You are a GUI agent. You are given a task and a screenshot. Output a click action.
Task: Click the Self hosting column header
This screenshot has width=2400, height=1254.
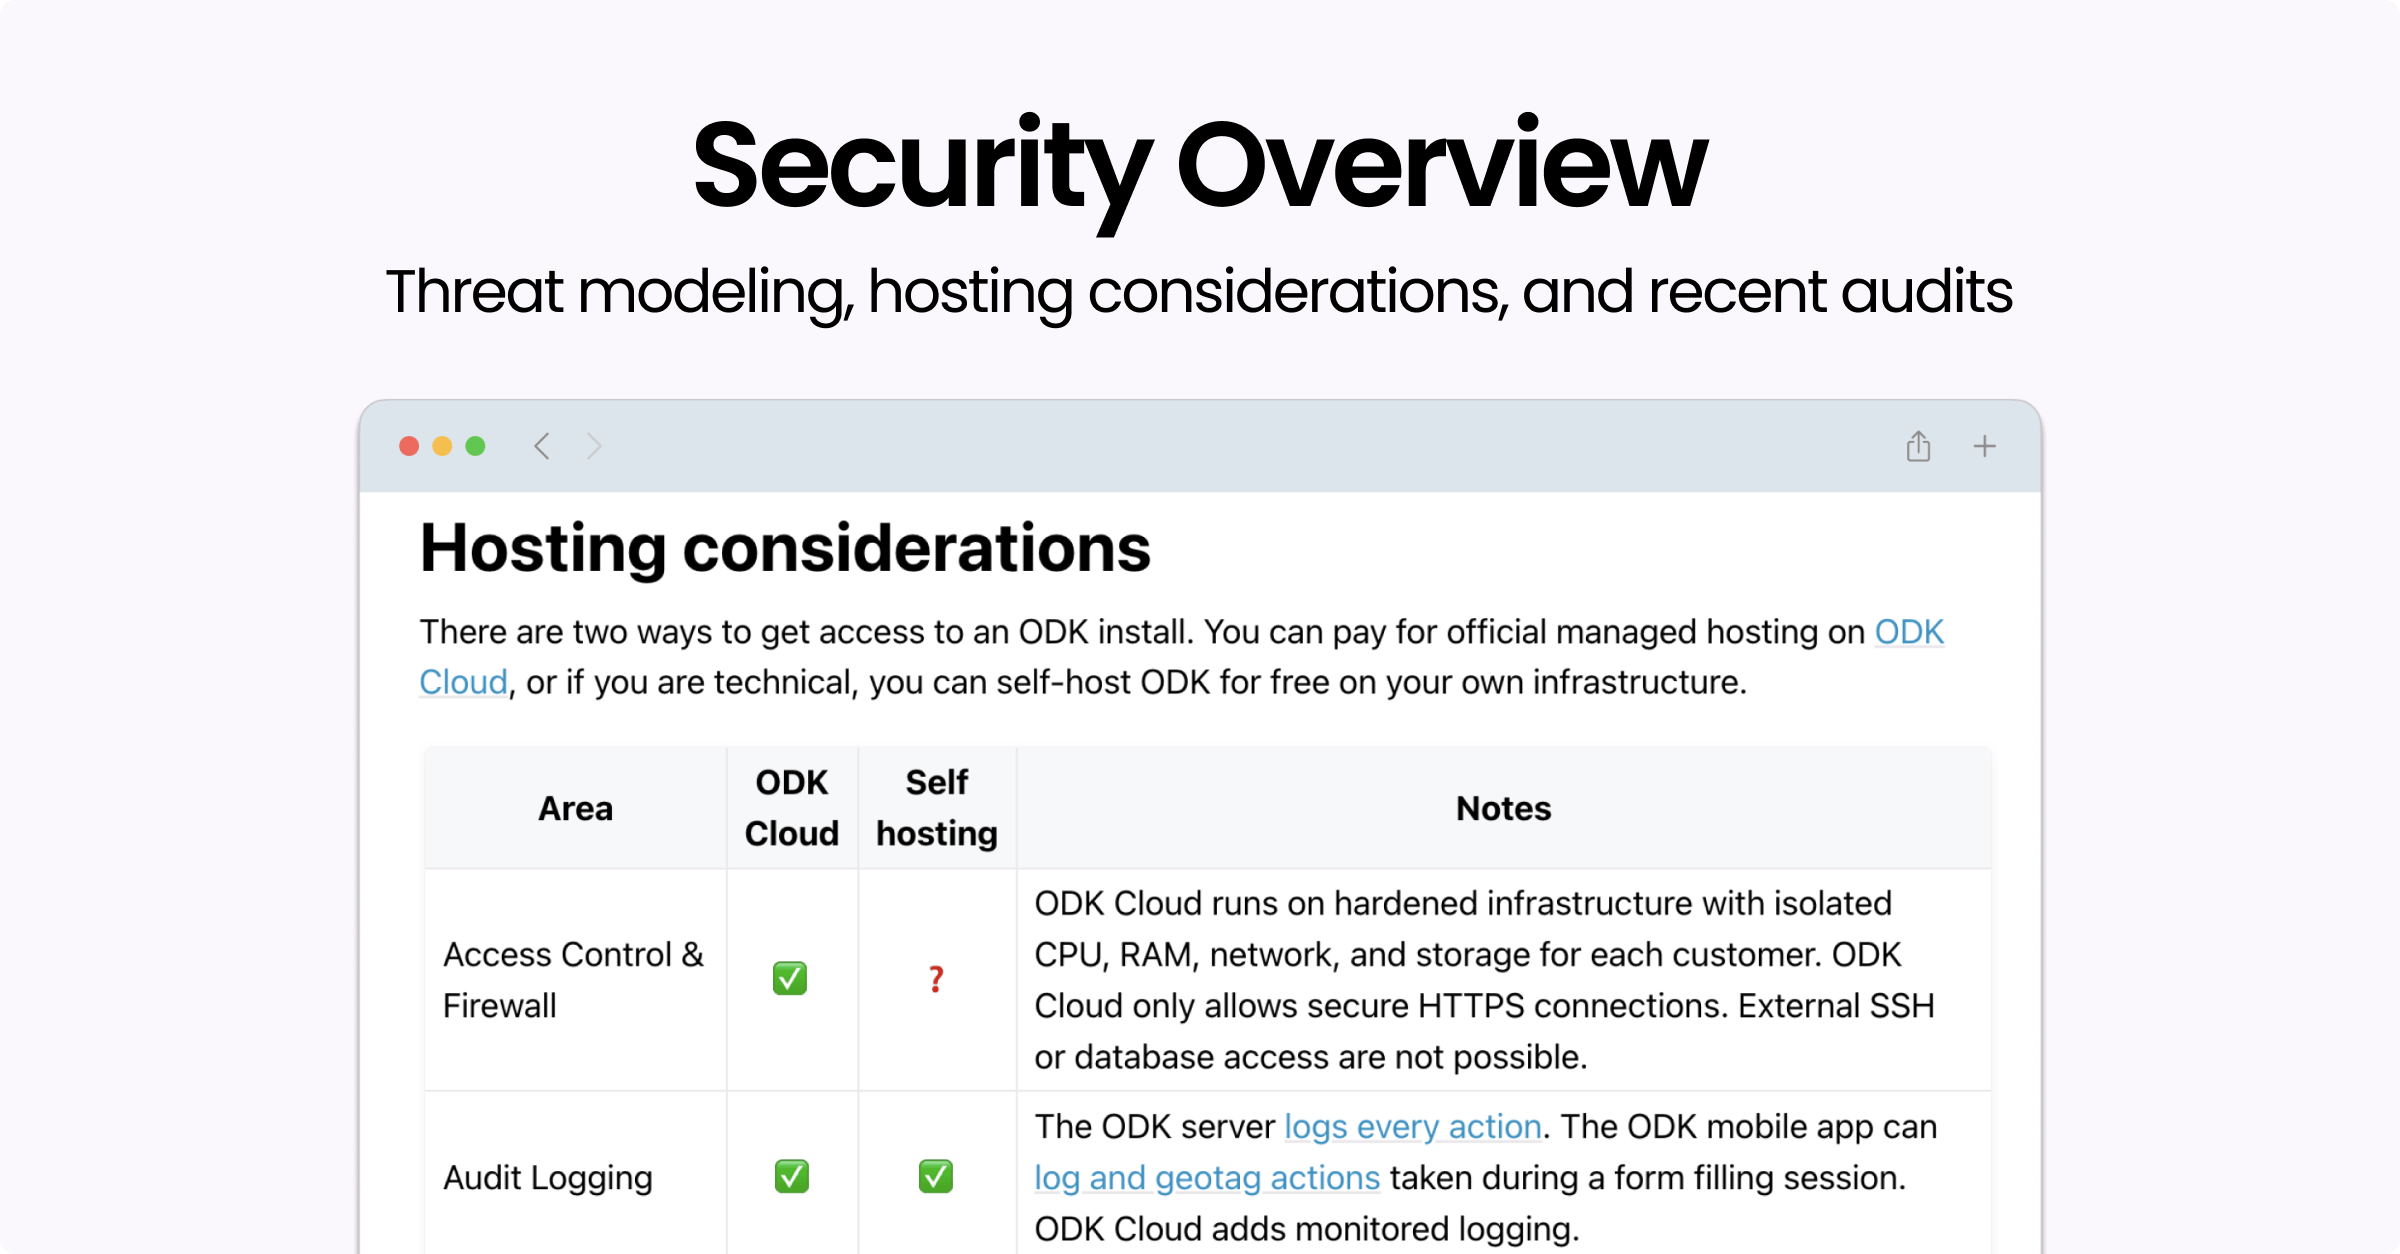[936, 808]
